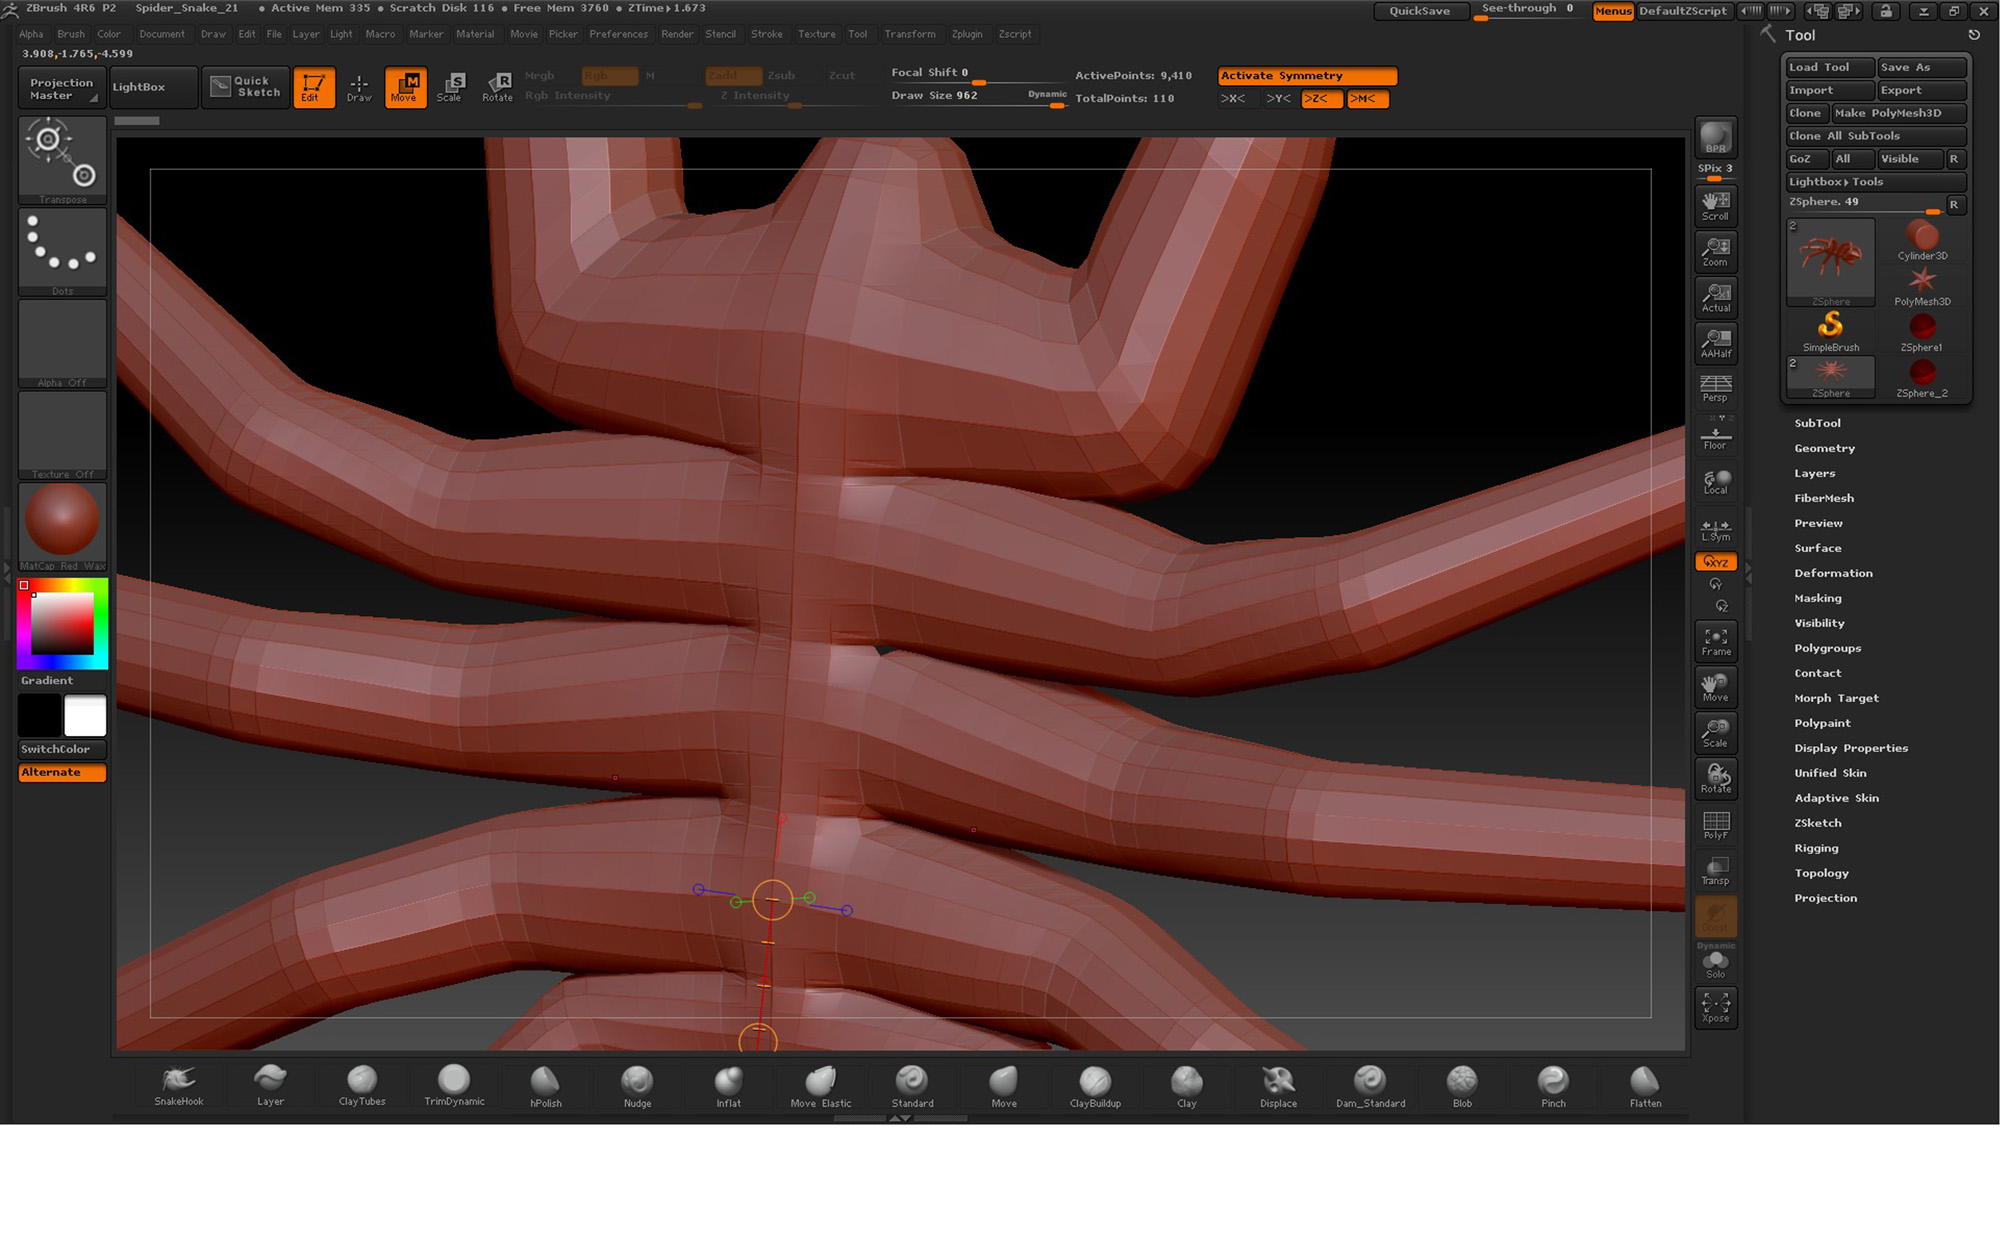Toggle Persp perspective view
Screen dimensions: 2000x1233
pyautogui.click(x=1716, y=388)
